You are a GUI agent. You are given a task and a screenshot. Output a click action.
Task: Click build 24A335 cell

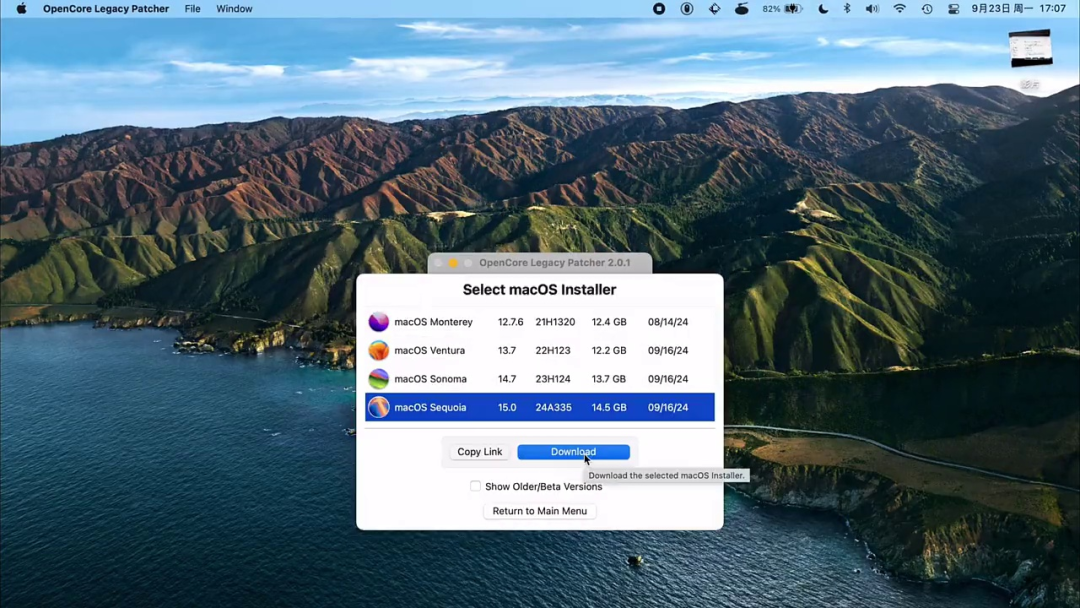tap(554, 407)
